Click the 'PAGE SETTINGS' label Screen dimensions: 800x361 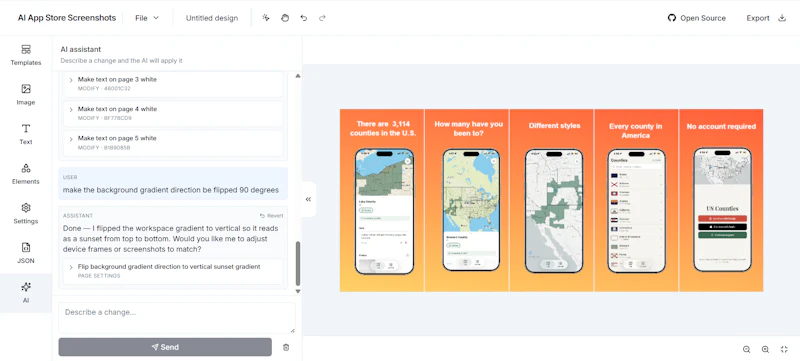[99, 276]
